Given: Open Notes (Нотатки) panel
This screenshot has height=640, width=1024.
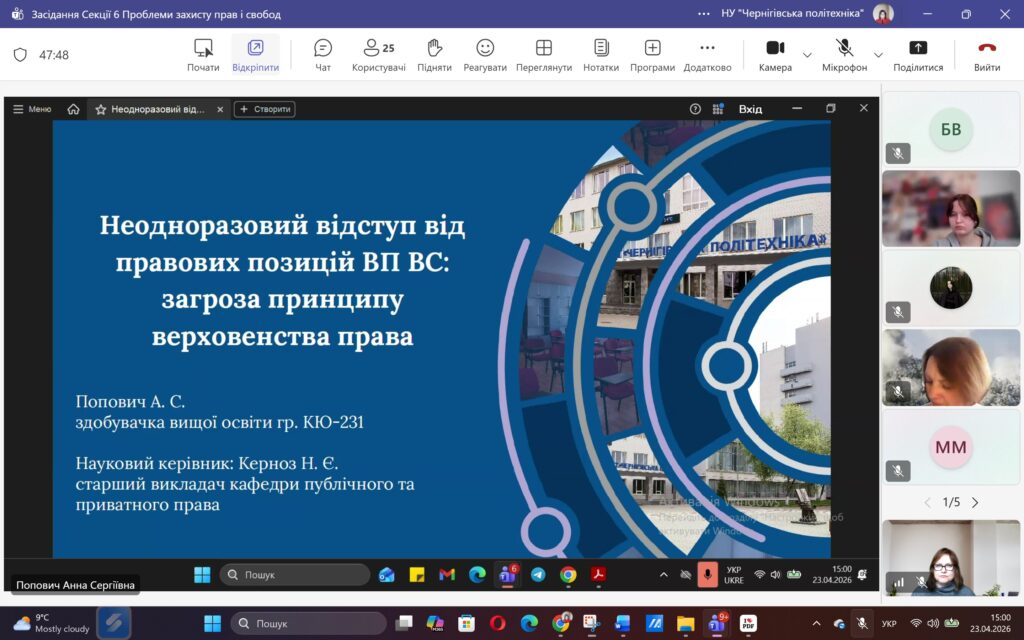Looking at the screenshot, I should point(601,54).
